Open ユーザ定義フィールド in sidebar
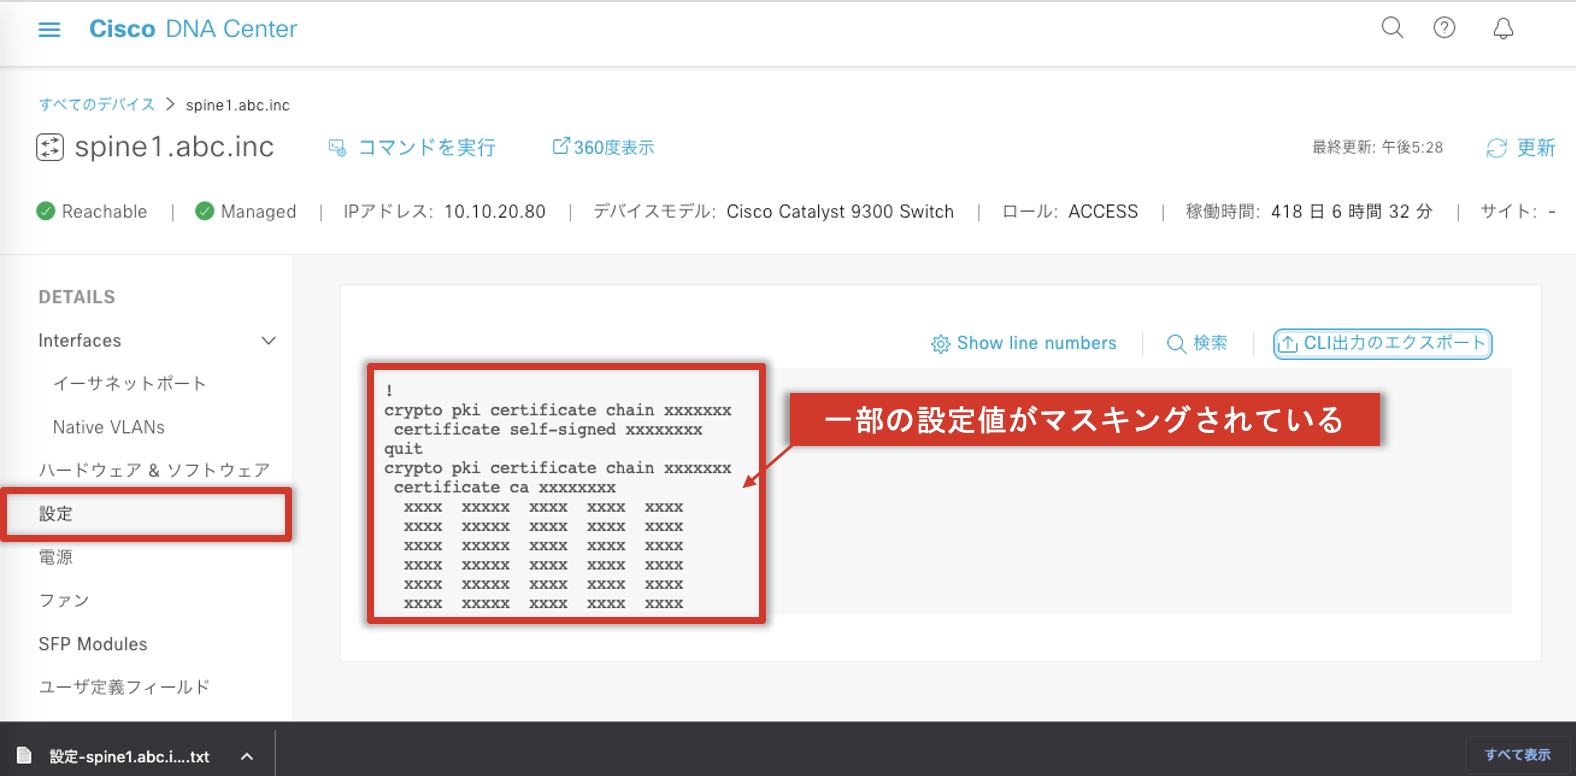1576x776 pixels. click(124, 687)
